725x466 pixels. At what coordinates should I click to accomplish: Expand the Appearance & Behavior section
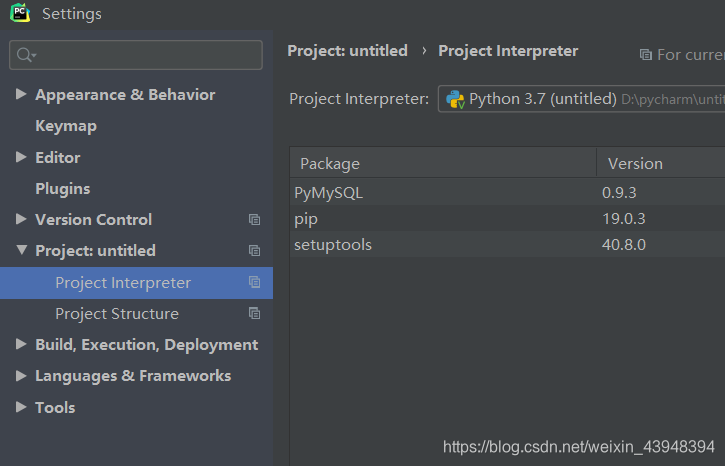(21, 94)
